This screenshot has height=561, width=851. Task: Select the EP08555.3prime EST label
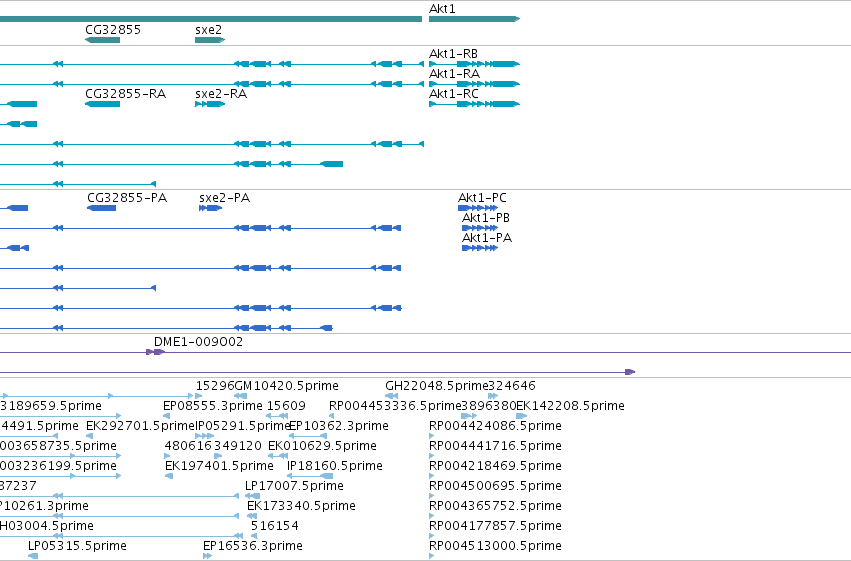click(213, 406)
